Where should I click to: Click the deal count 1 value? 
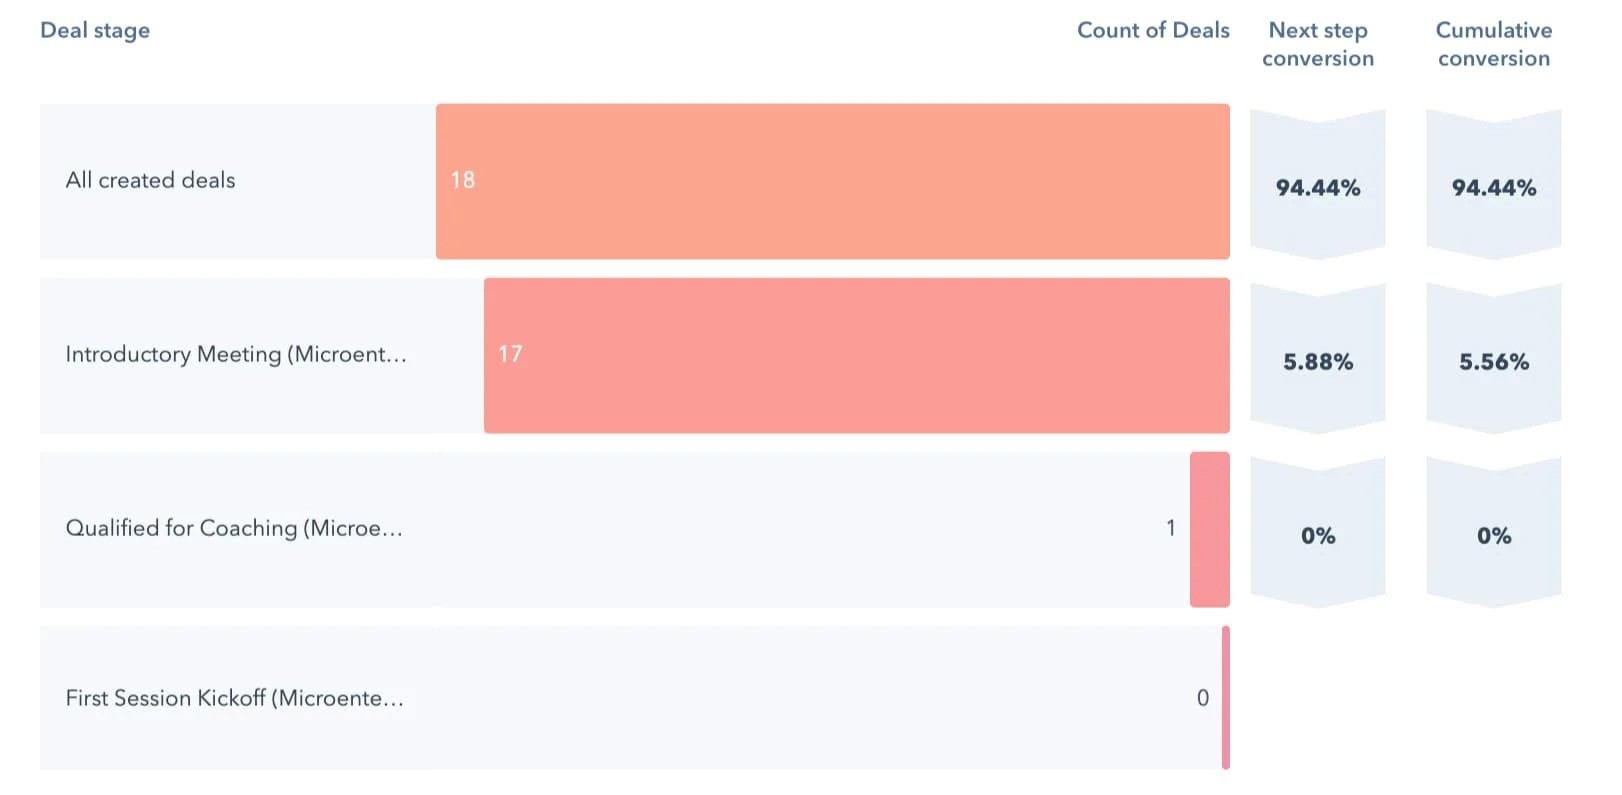(1171, 528)
